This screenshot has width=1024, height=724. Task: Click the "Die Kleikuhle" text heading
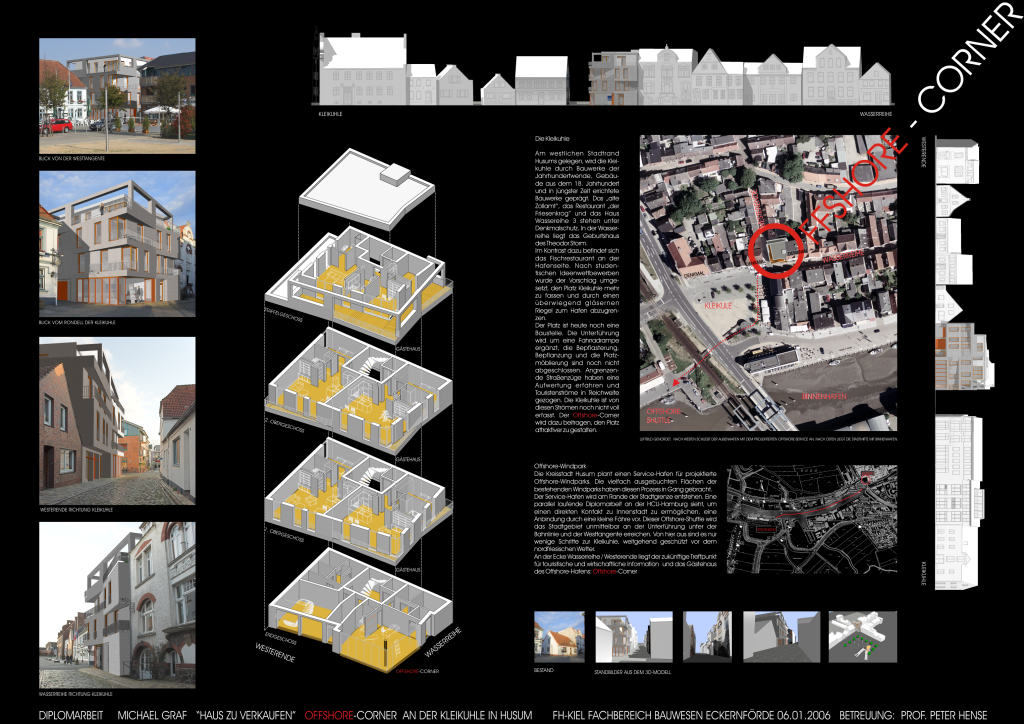pos(552,139)
